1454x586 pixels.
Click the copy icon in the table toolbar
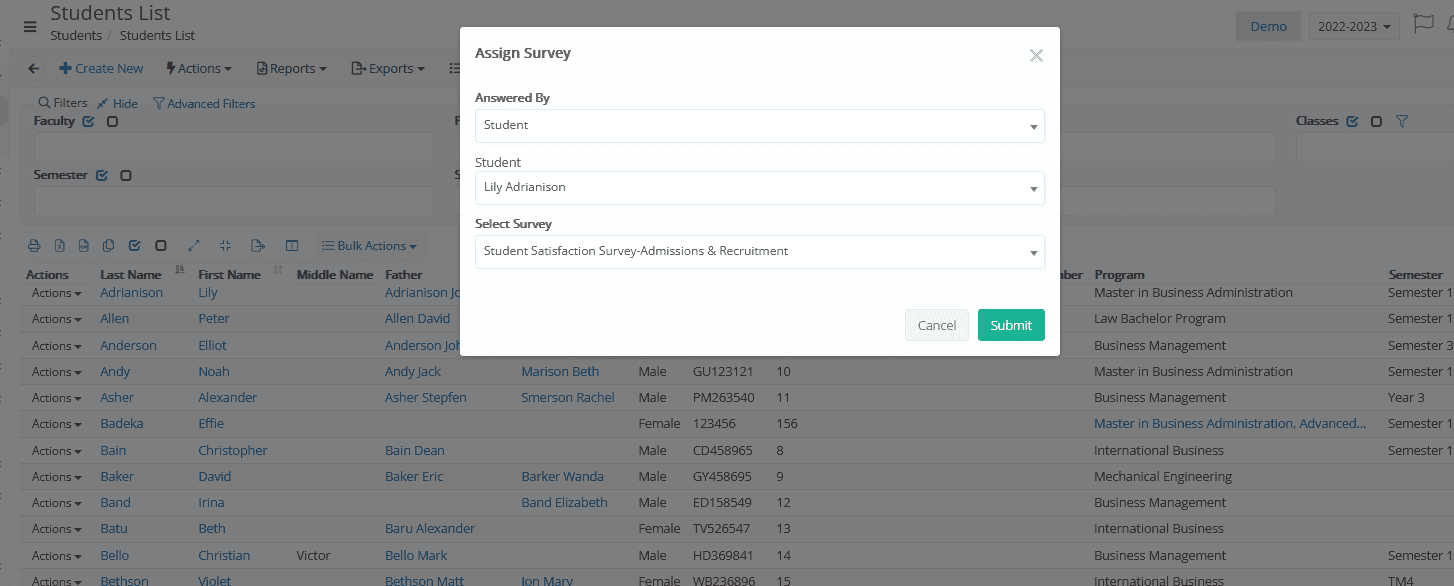109,246
